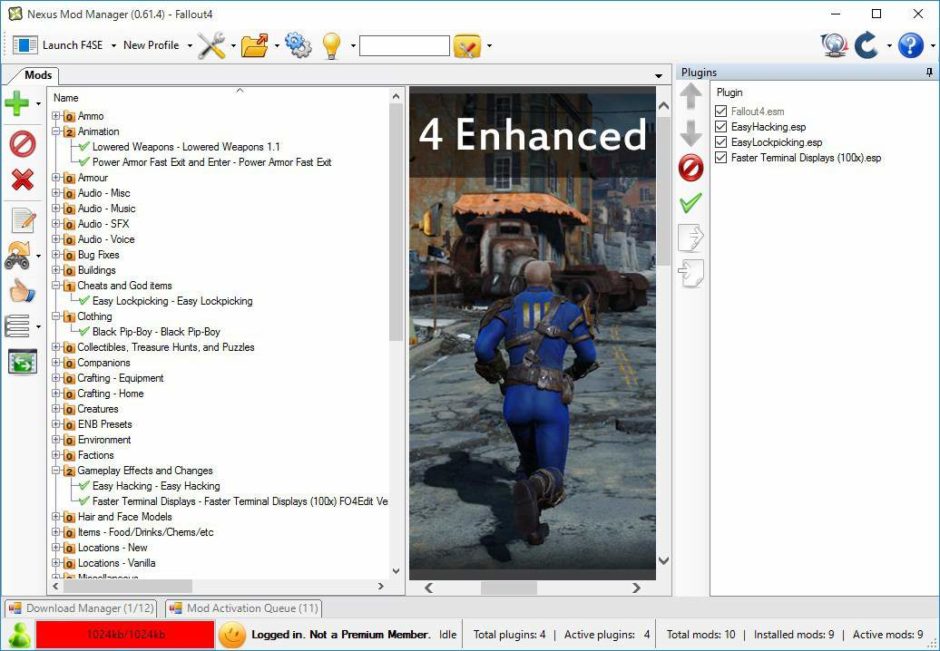
Task: Disable the Faster Terminal Displays plugin checkbox
Action: 721,157
